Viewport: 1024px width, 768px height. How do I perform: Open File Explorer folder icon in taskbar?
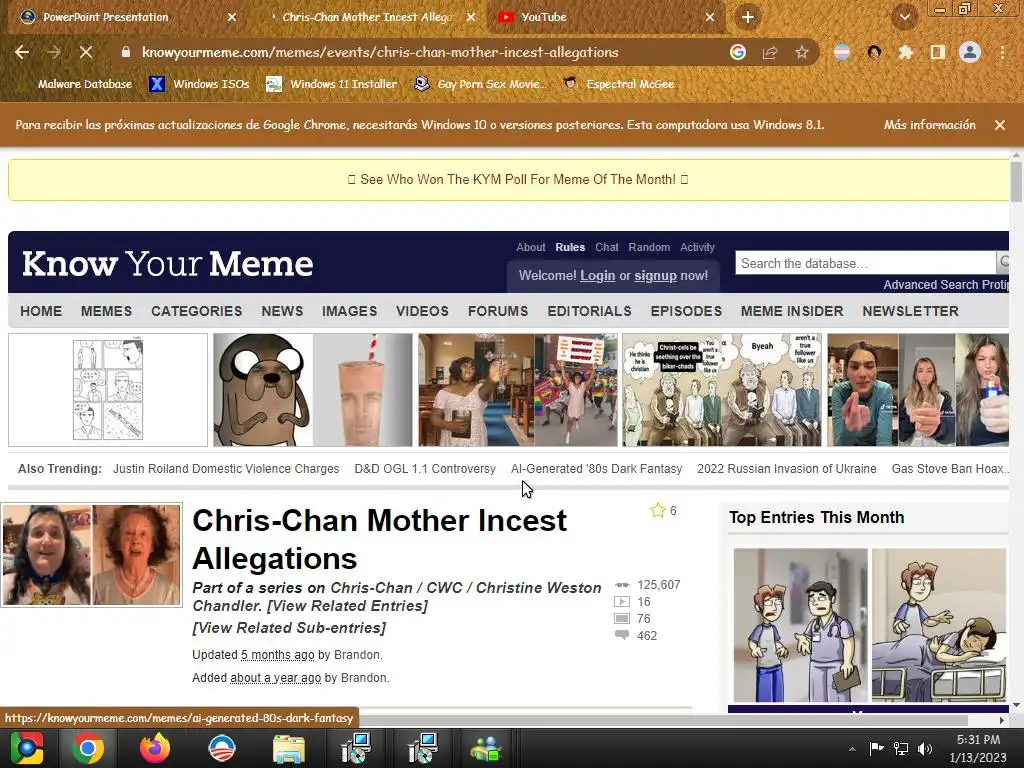point(289,748)
